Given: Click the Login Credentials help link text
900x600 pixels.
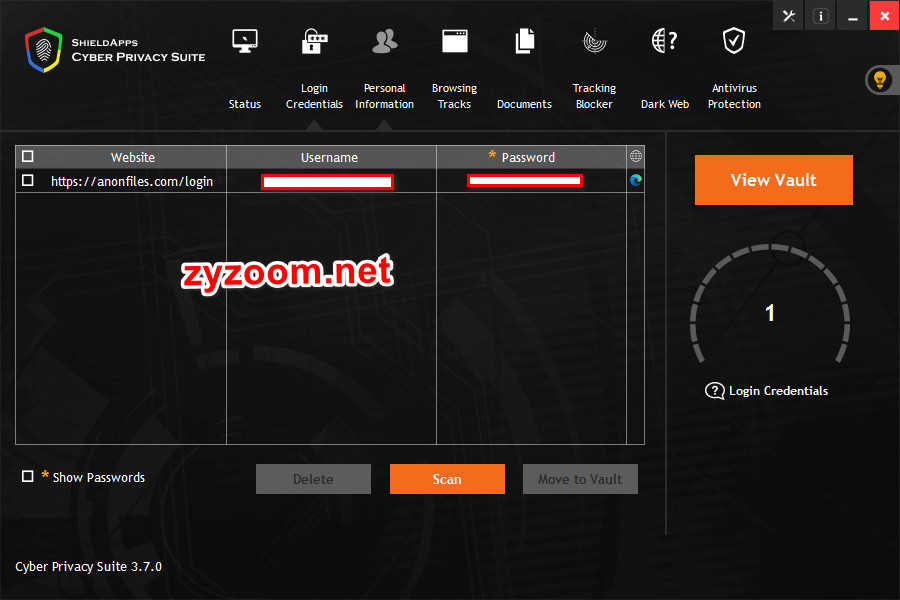Looking at the screenshot, I should point(778,391).
